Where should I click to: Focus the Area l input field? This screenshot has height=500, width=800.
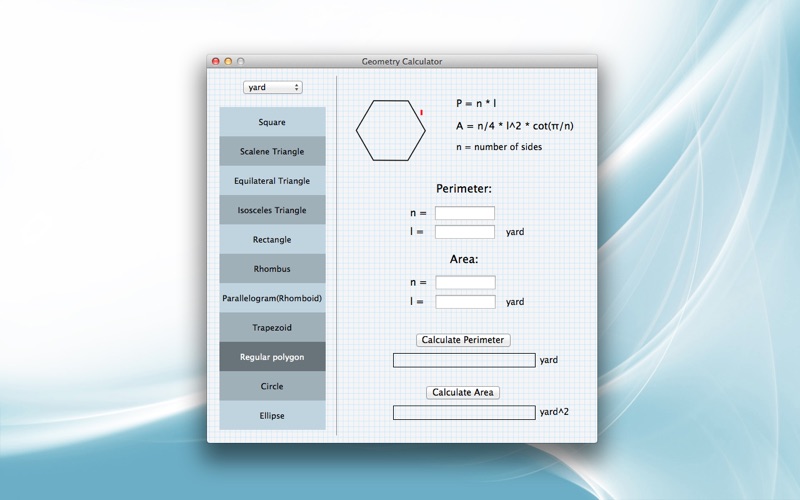[x=465, y=302]
